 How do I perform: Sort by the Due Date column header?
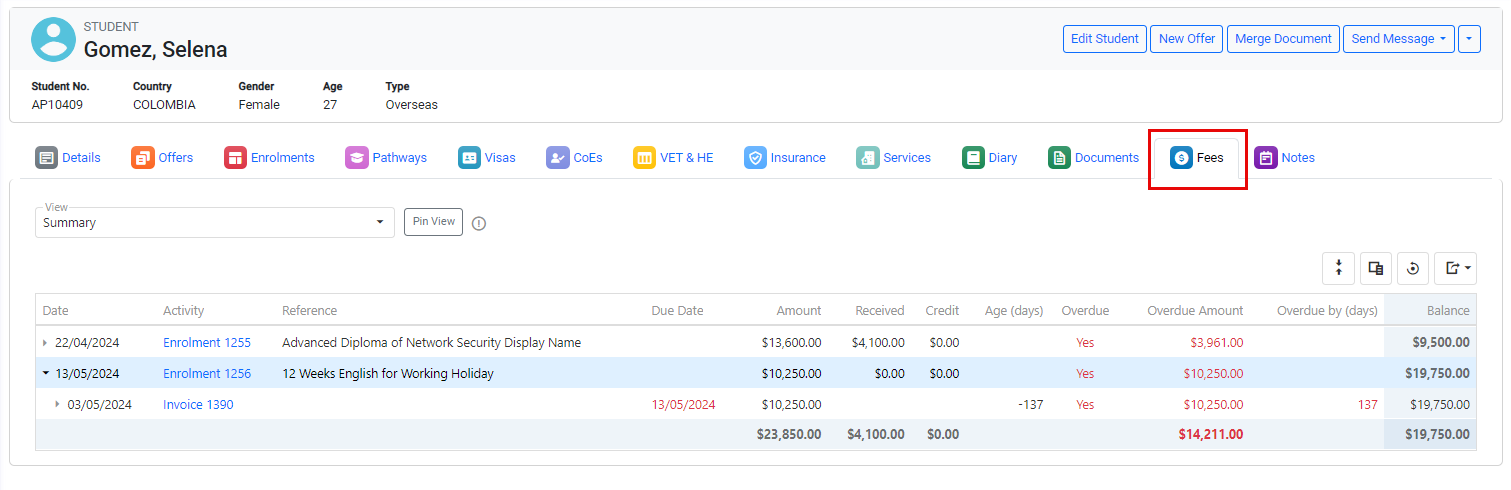[677, 311]
